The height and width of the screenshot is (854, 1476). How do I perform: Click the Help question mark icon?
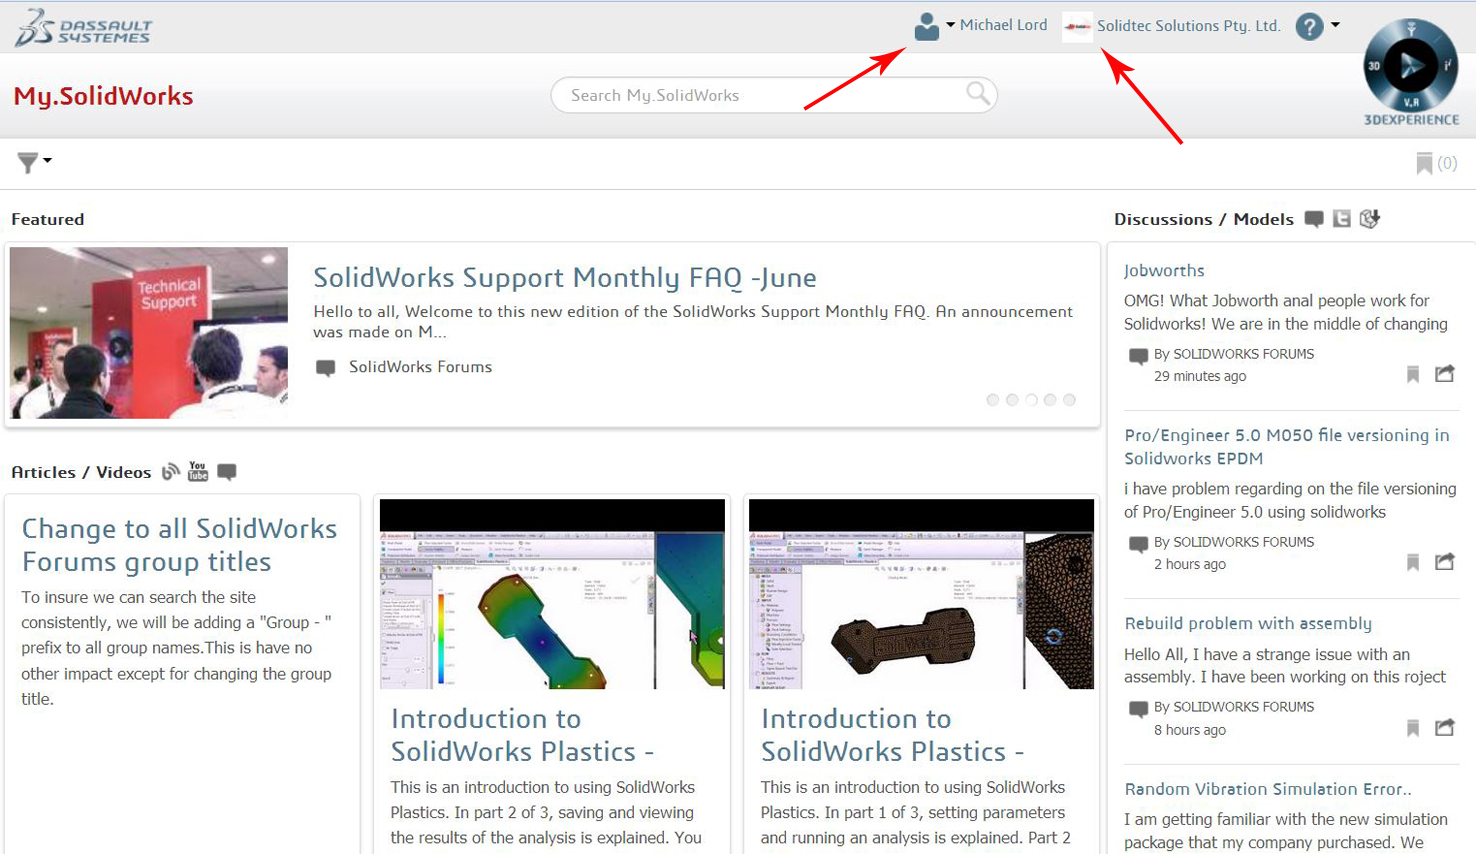(x=1309, y=27)
